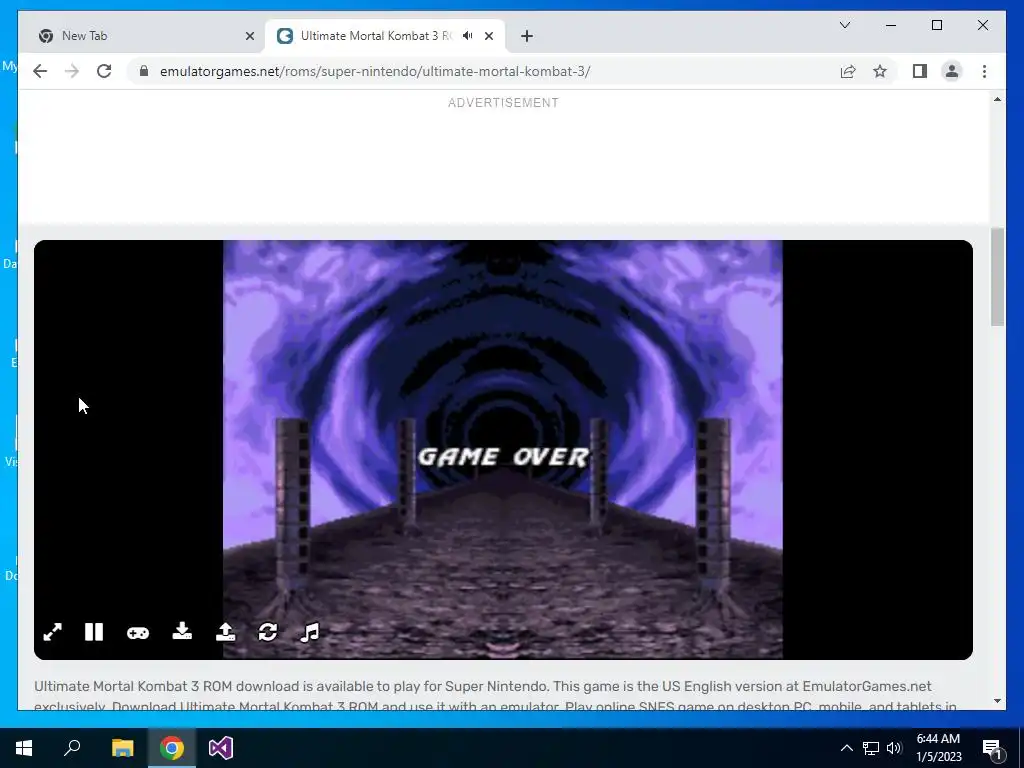Image resolution: width=1024 pixels, height=768 pixels.
Task: Open a new browser tab
Action: click(x=526, y=36)
